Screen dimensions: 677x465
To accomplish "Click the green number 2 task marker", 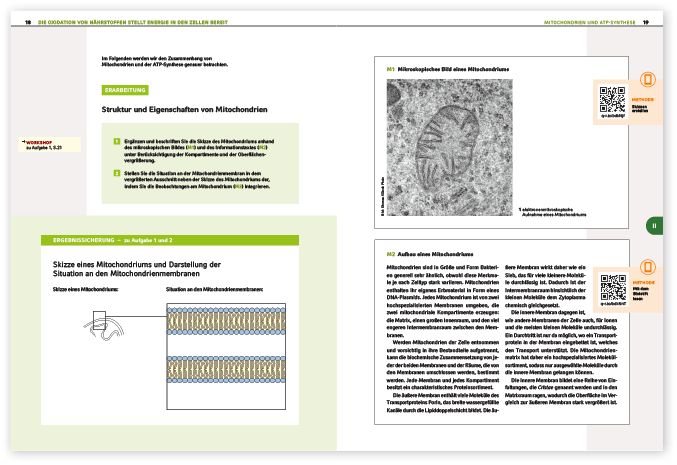I will (x=117, y=173).
